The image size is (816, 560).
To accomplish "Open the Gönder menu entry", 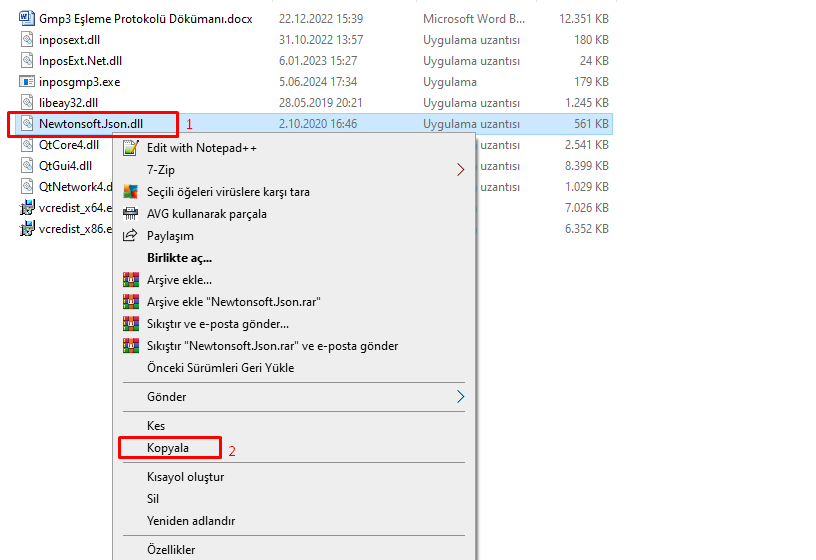I will pyautogui.click(x=167, y=397).
